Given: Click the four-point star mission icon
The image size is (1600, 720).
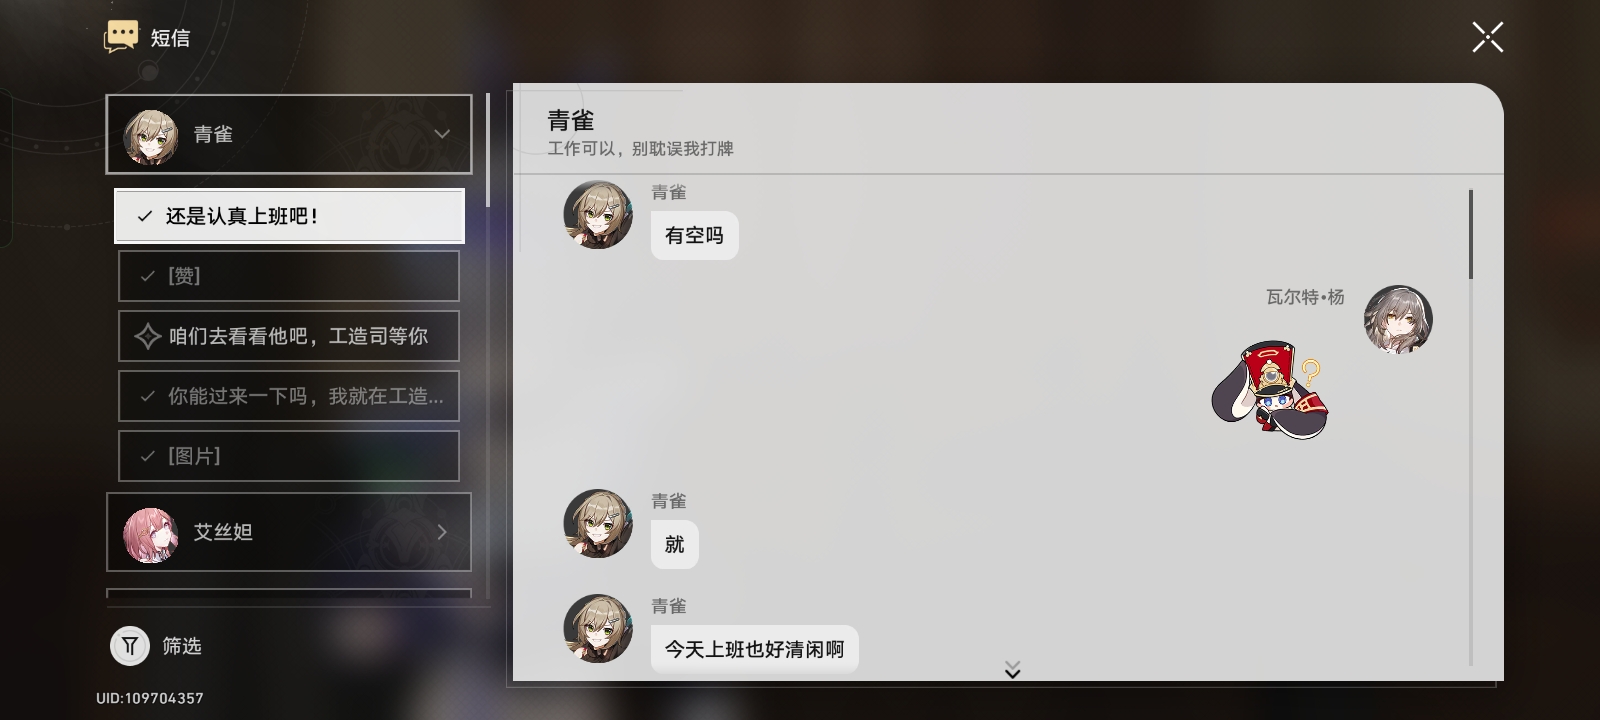Looking at the screenshot, I should 147,336.
